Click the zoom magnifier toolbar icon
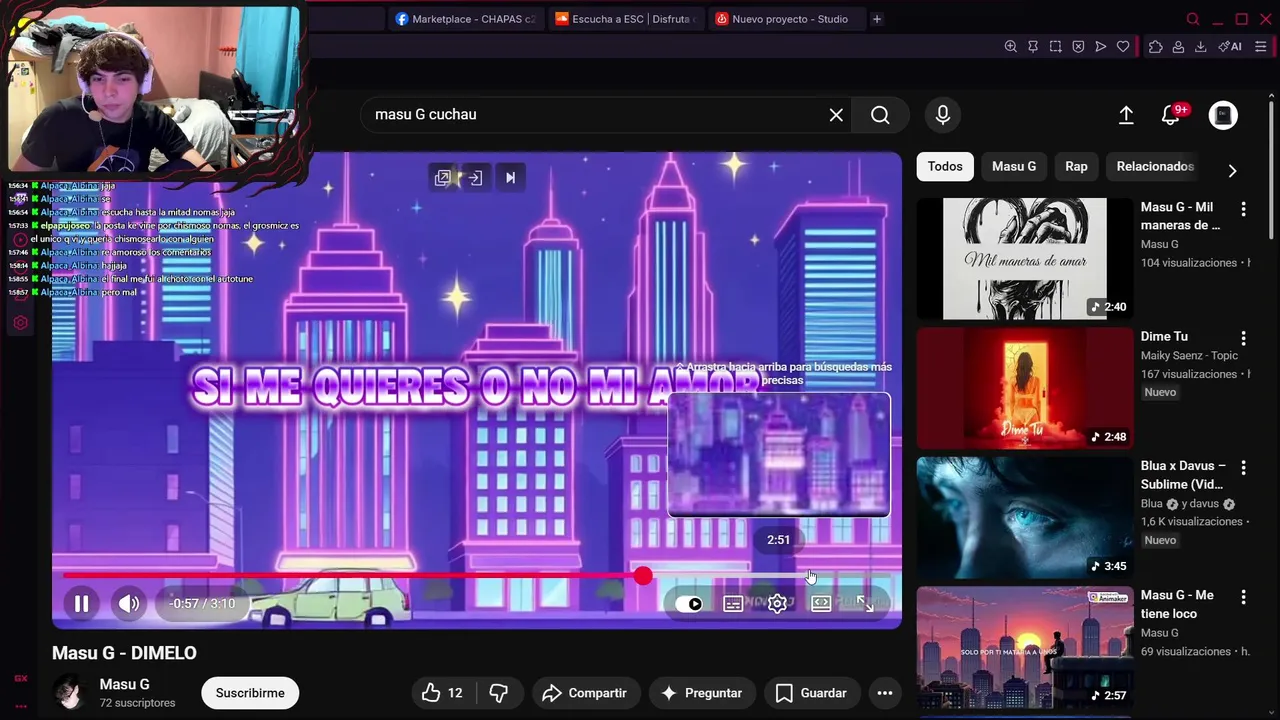This screenshot has height=720, width=1280. (1010, 47)
